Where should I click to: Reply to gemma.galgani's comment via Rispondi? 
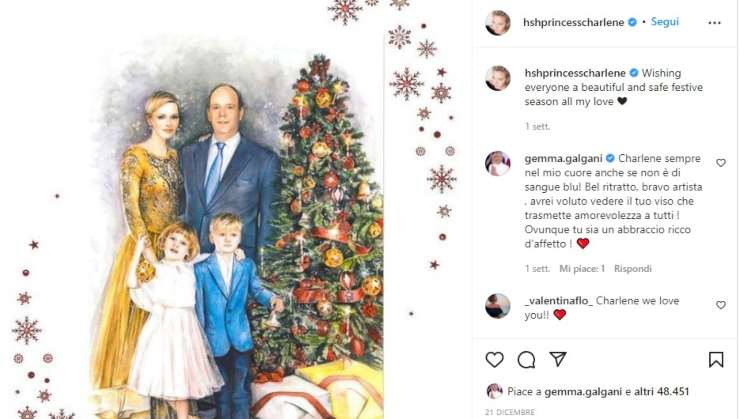point(632,268)
